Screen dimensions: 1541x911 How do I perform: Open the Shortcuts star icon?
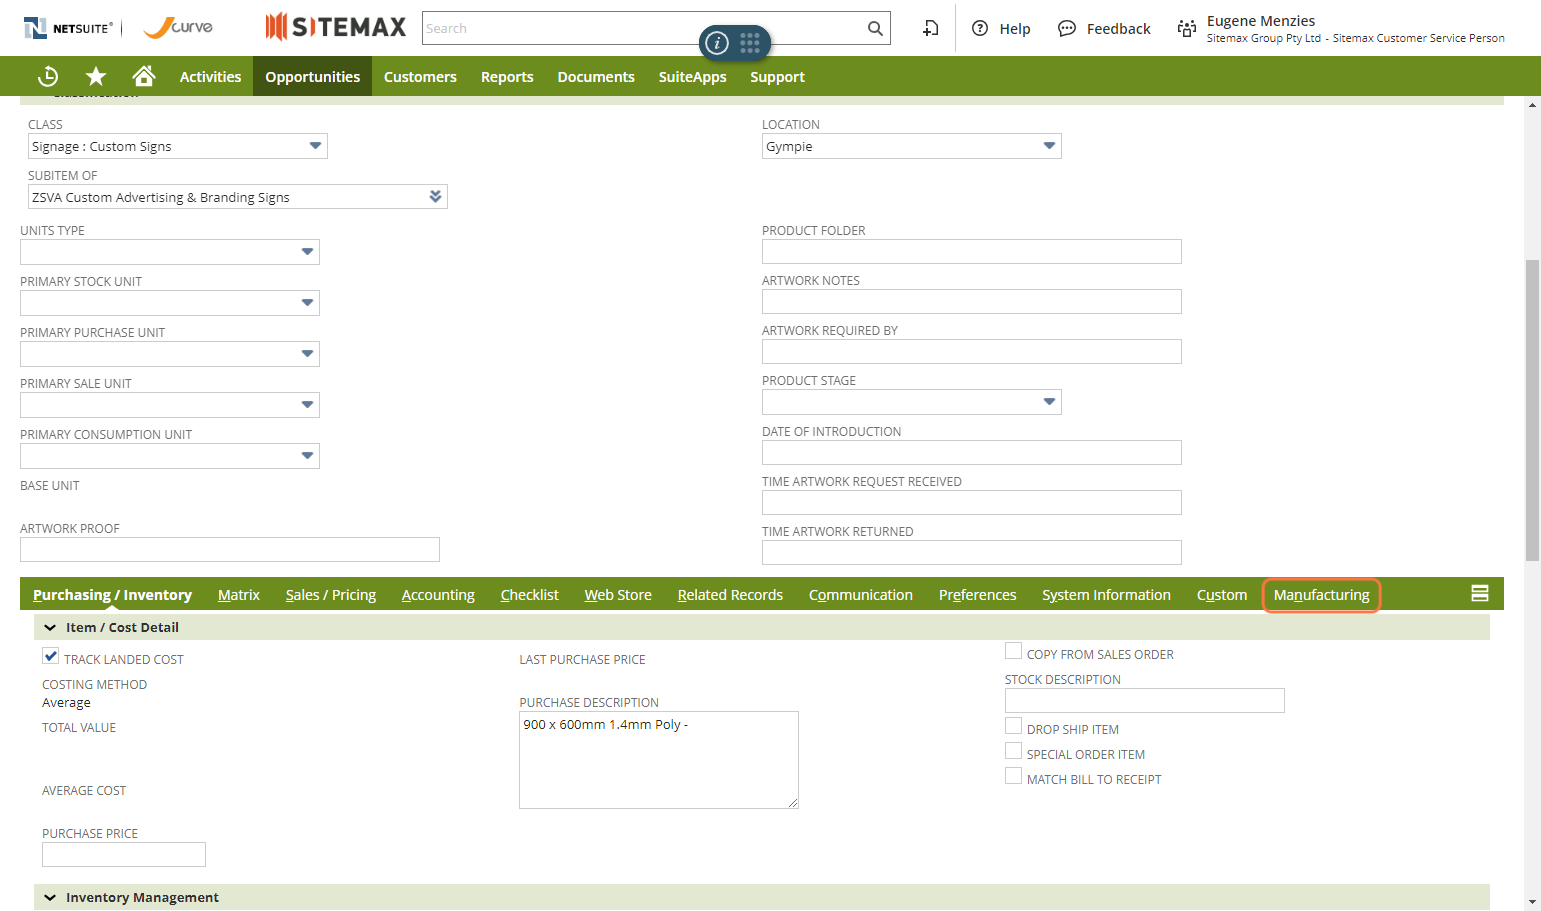[x=96, y=76]
